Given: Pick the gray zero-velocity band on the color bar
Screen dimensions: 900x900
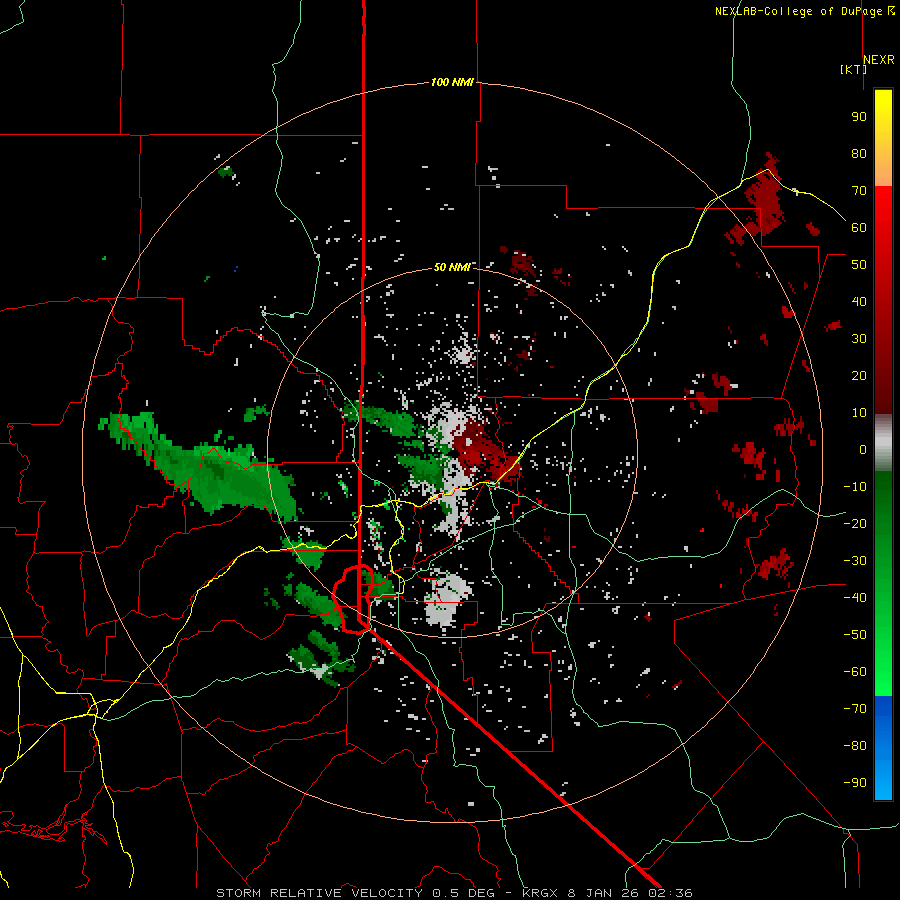Looking at the screenshot, I should [x=883, y=443].
